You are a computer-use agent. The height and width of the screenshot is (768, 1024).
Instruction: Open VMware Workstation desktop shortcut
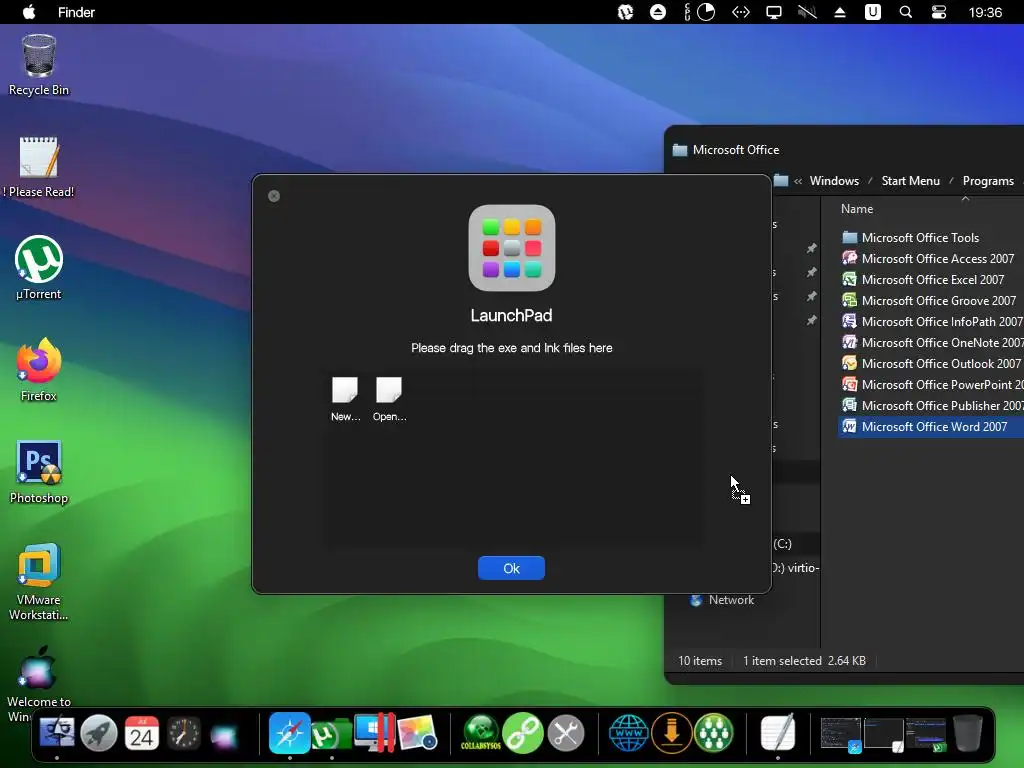tap(39, 581)
